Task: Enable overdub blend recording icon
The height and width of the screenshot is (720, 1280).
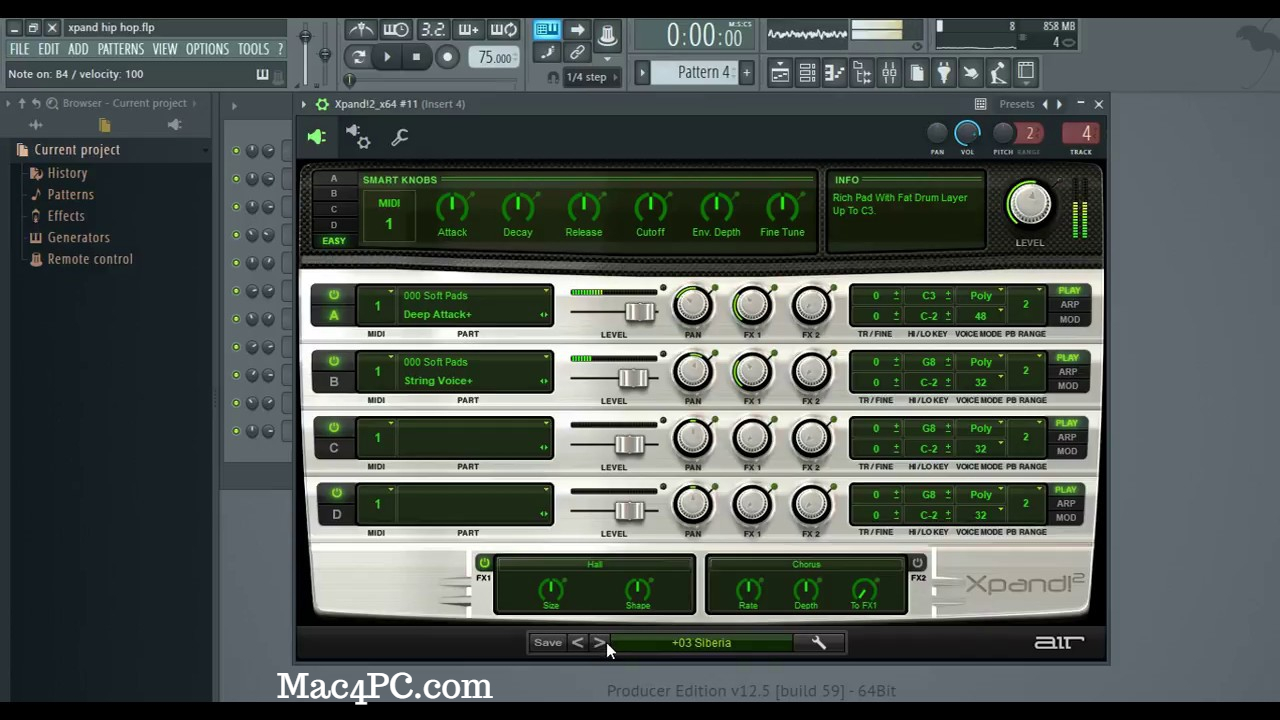Action: coord(468,30)
